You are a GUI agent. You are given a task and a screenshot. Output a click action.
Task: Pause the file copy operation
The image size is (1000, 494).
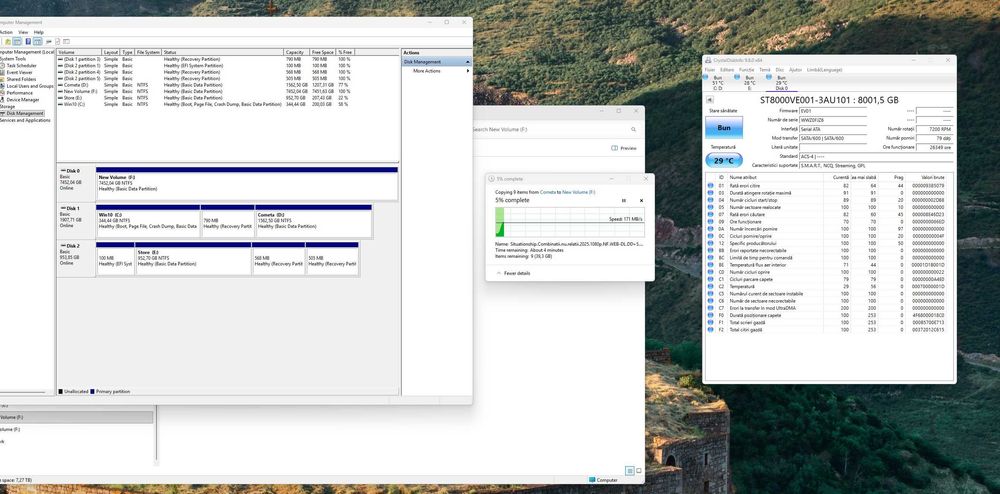[x=624, y=200]
